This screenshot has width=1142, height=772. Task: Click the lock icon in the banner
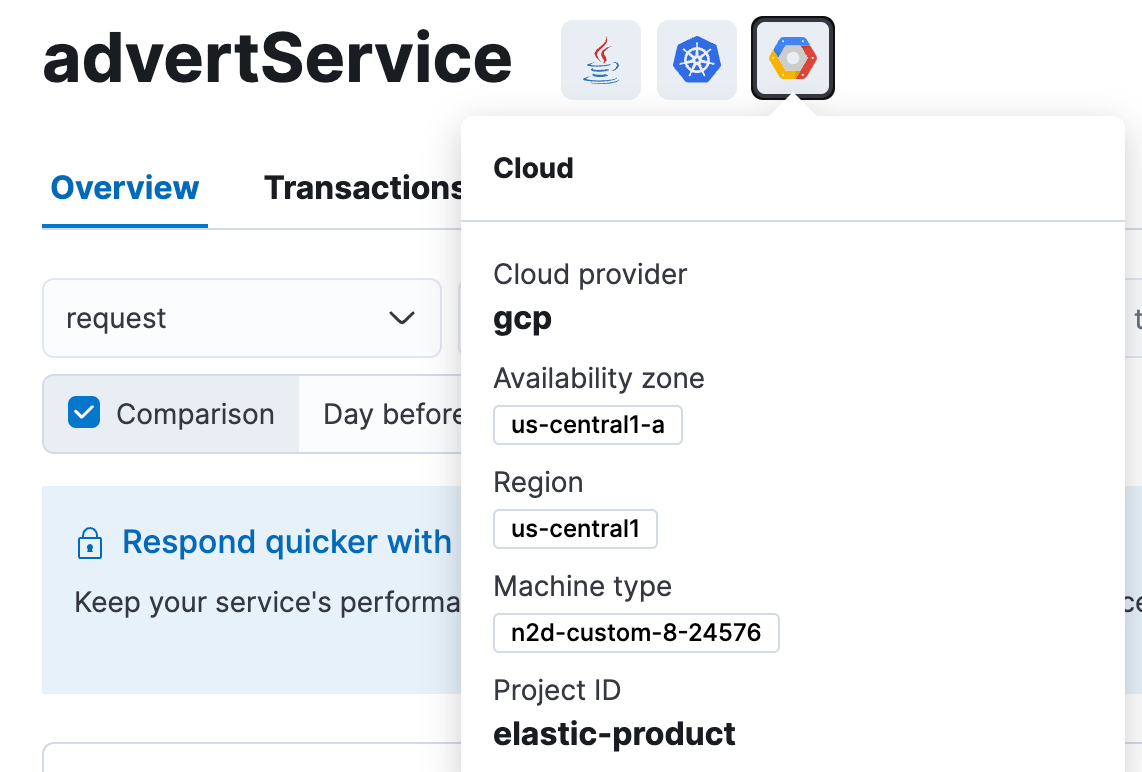coord(90,541)
